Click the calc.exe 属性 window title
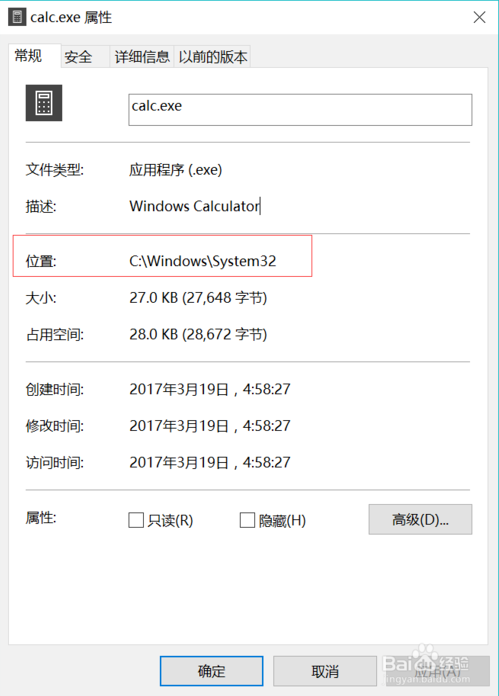 (71, 18)
